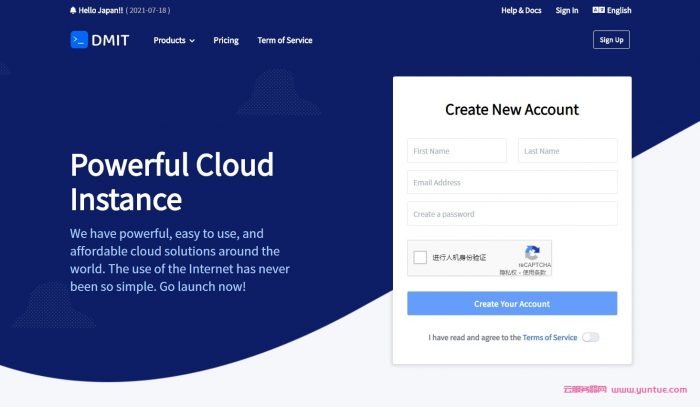This screenshot has height=407, width=700.
Task: Open Term of Service in the navbar
Action: [285, 40]
